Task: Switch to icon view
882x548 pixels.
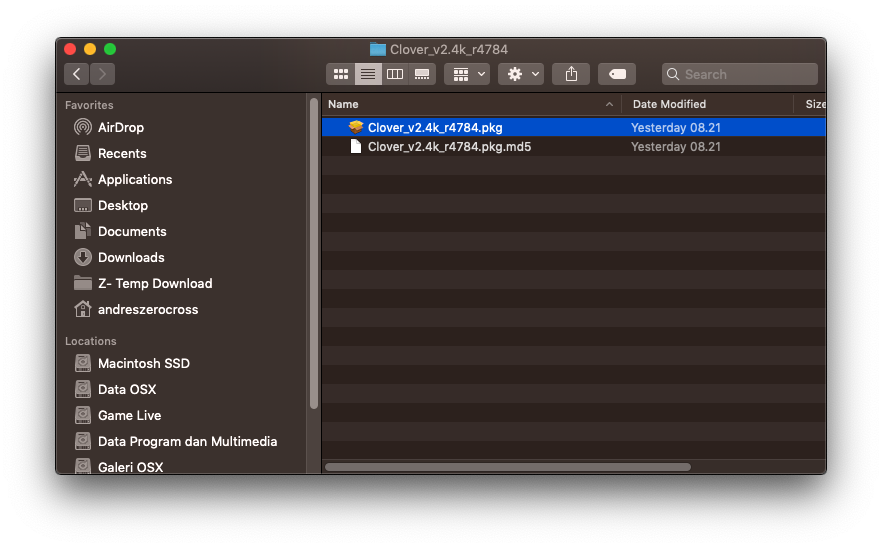Action: click(341, 74)
